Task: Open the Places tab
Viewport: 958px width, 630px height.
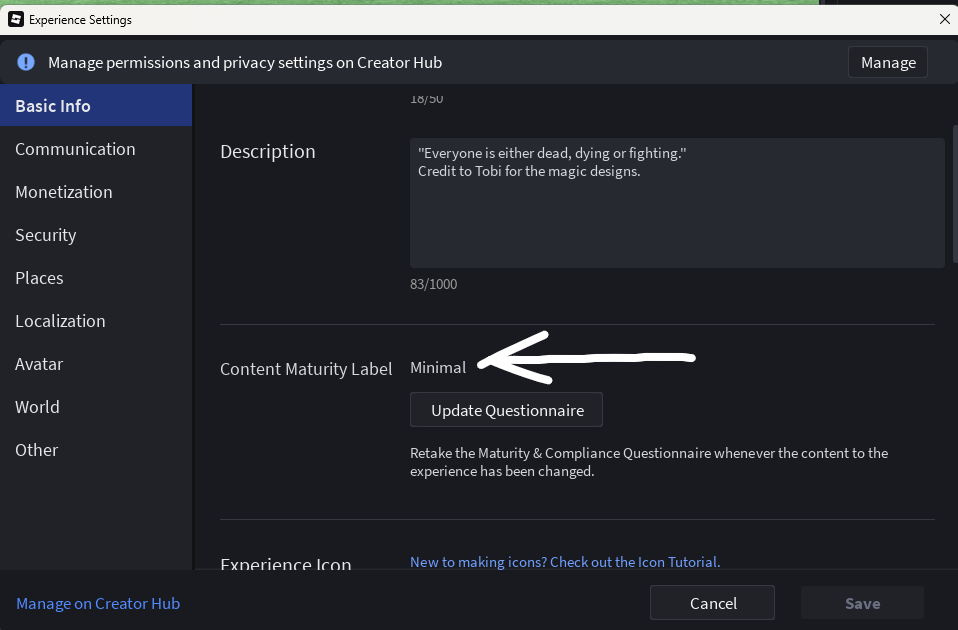Action: point(39,278)
